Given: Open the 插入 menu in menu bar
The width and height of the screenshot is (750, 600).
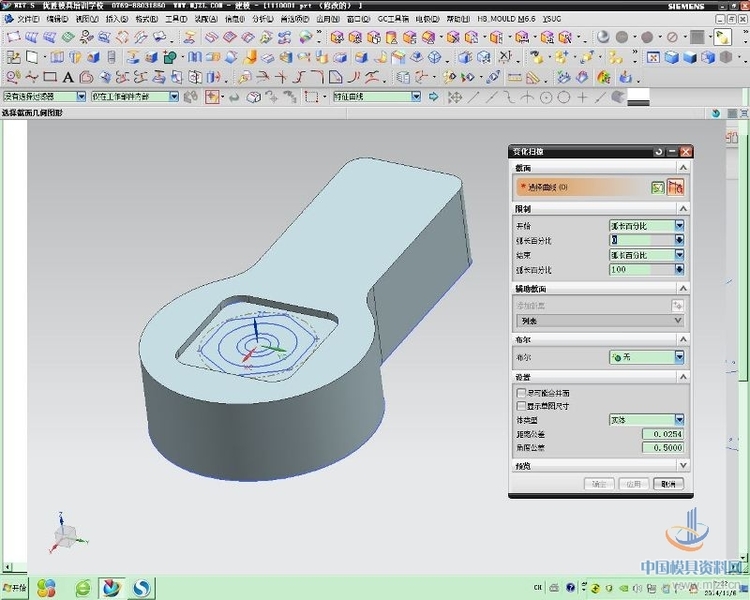Looking at the screenshot, I should click(x=116, y=19).
